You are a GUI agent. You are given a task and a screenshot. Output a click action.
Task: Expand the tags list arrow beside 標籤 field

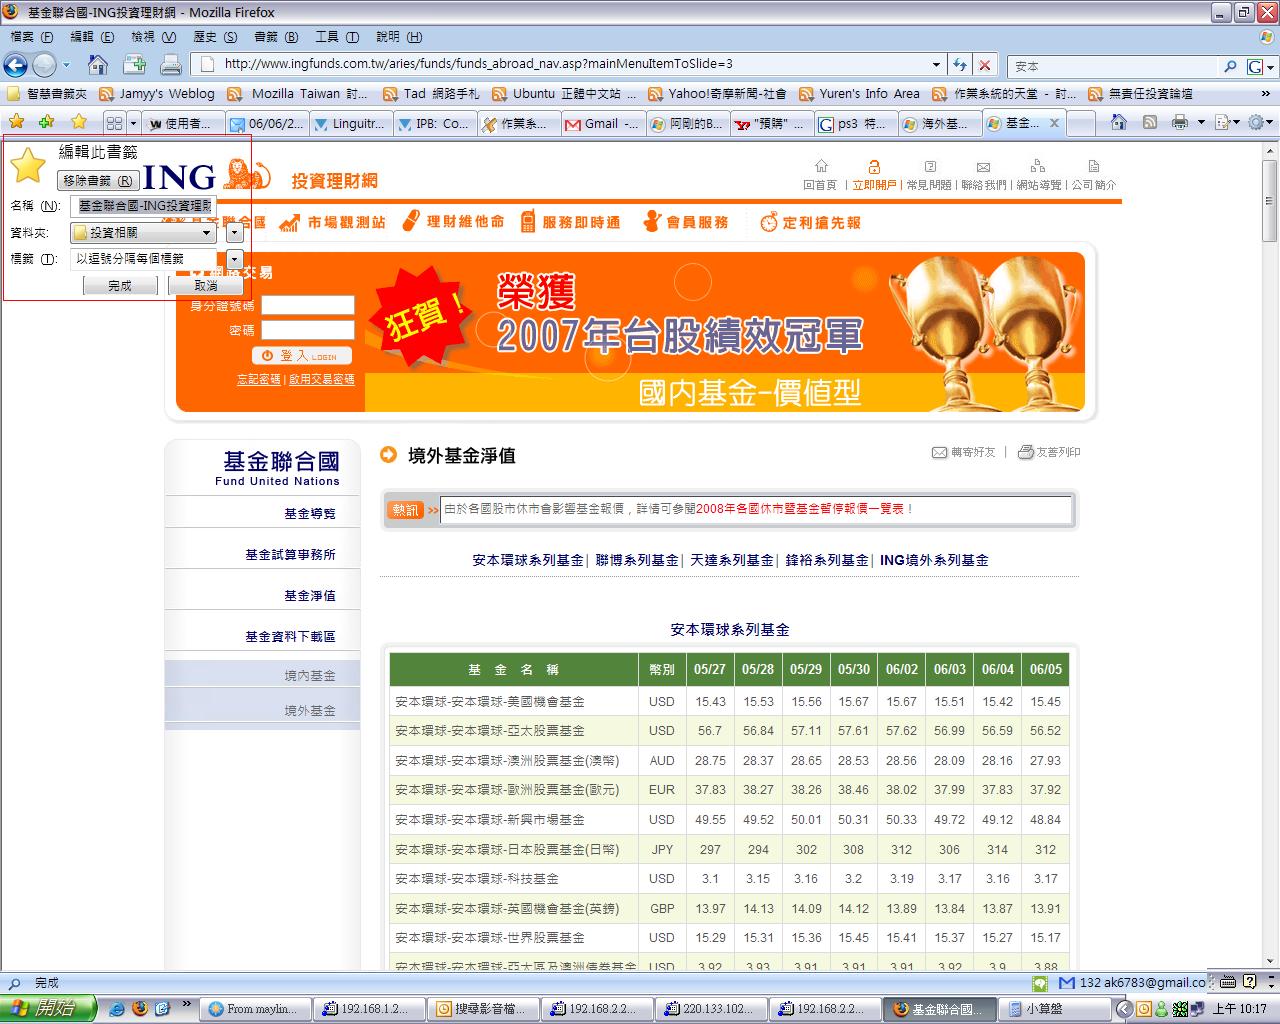tap(235, 259)
